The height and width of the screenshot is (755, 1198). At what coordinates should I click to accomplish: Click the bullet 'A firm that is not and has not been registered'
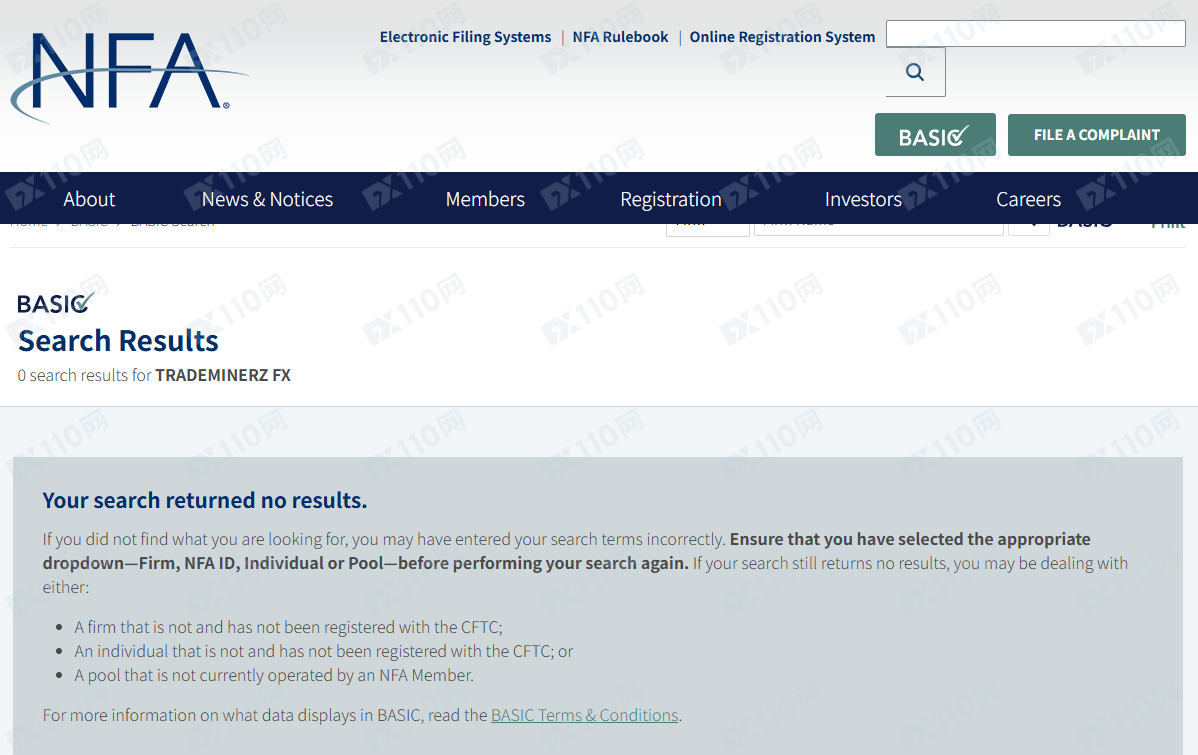pos(288,627)
